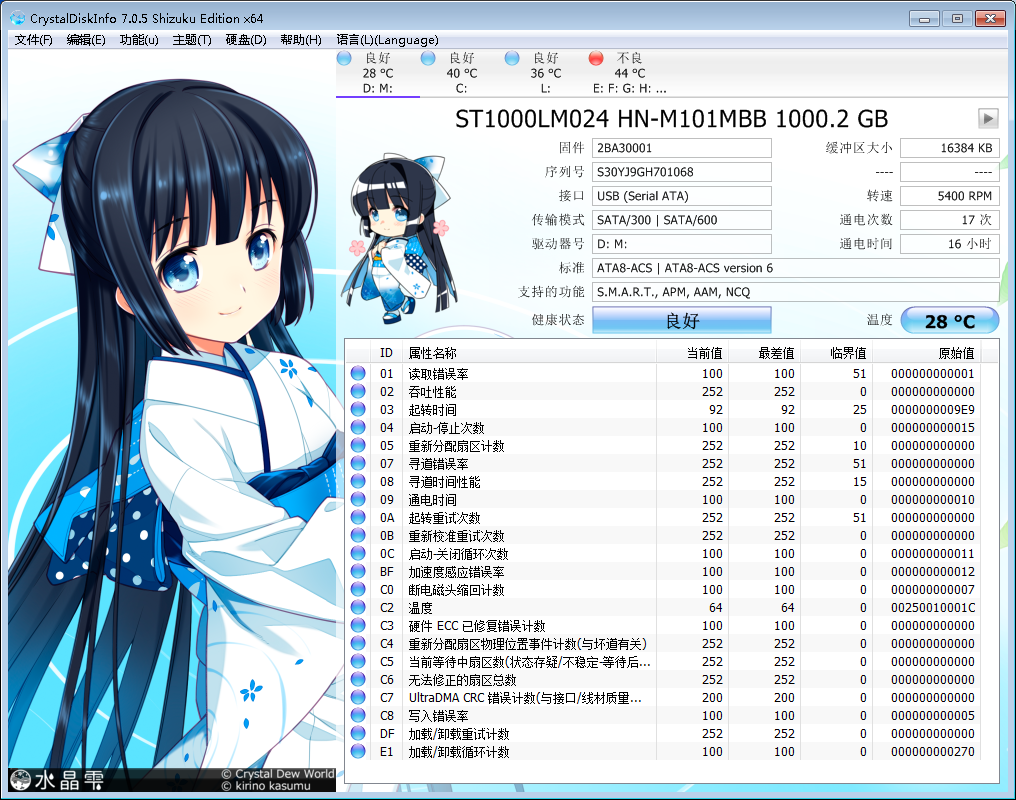The image size is (1016, 800).
Task: Click the 当前值 column header
Action: [693, 353]
